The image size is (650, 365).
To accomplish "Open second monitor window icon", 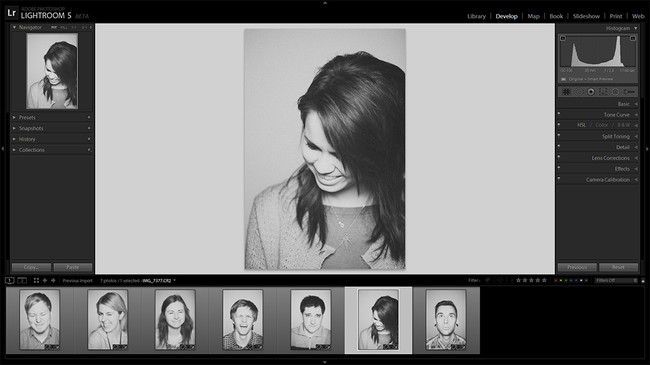I will coord(22,280).
